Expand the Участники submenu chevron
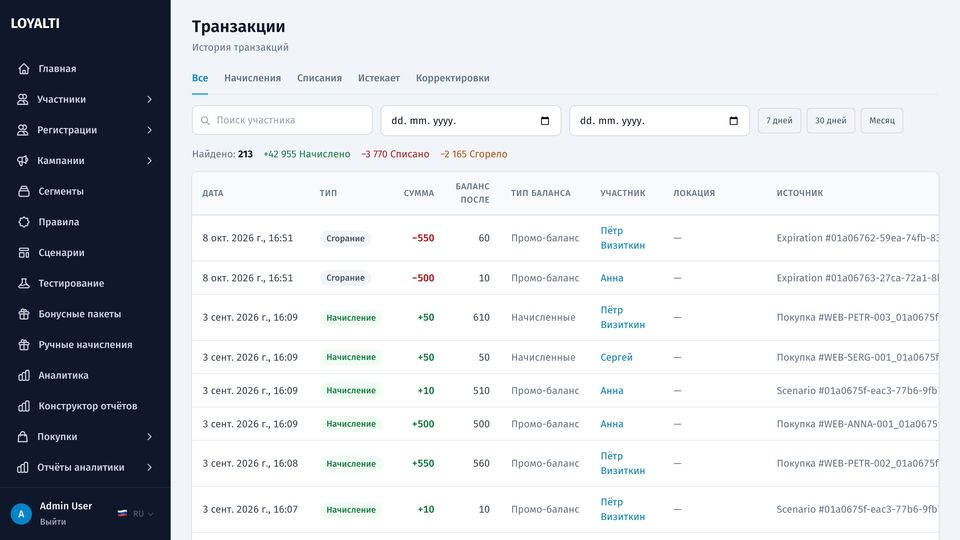960x540 pixels. tap(149, 99)
